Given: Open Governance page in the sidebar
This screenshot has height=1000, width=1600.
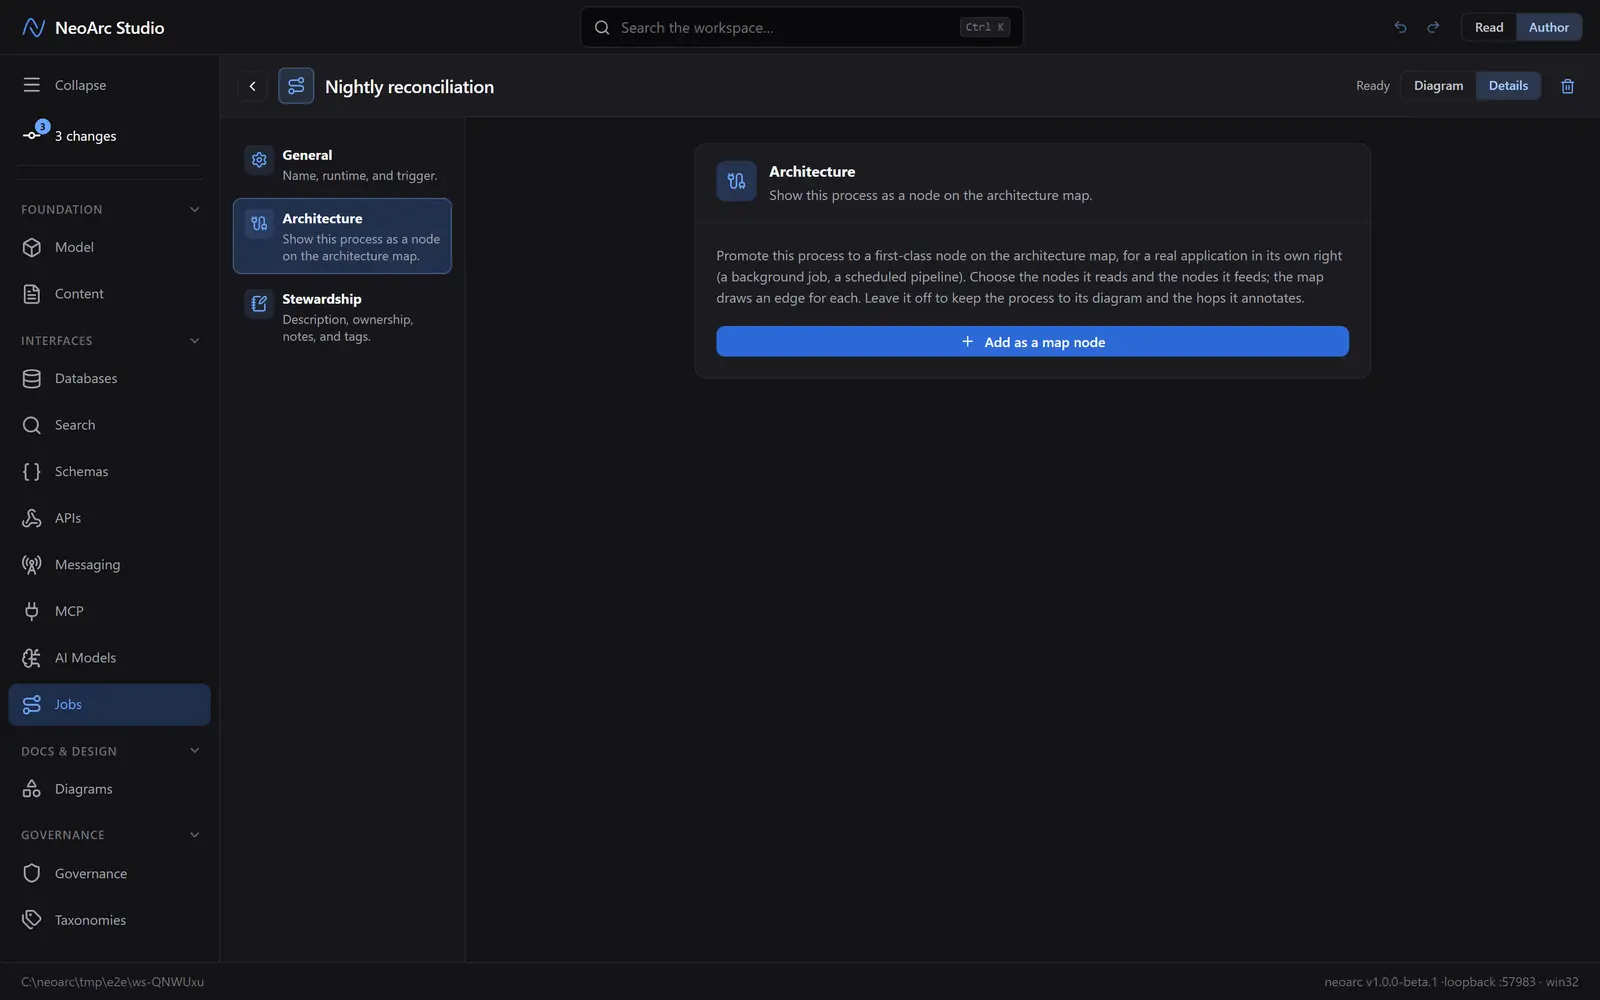Looking at the screenshot, I should coord(109,874).
